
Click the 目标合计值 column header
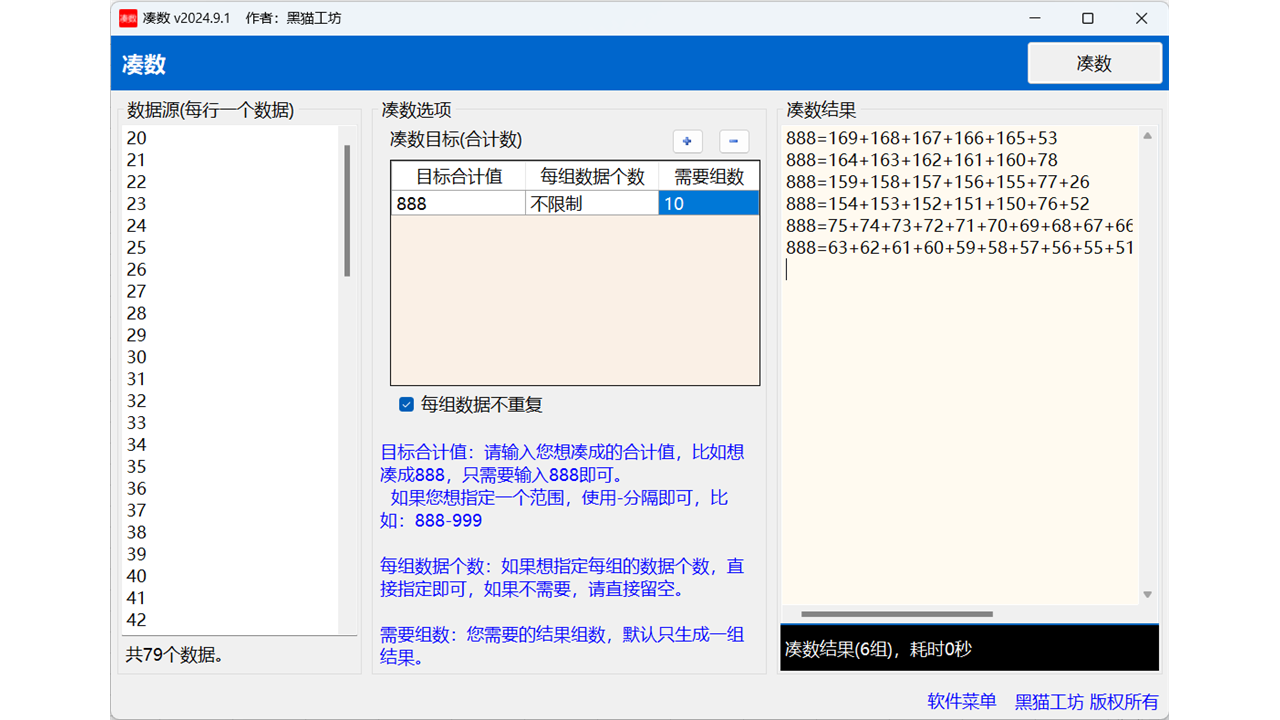coord(457,176)
